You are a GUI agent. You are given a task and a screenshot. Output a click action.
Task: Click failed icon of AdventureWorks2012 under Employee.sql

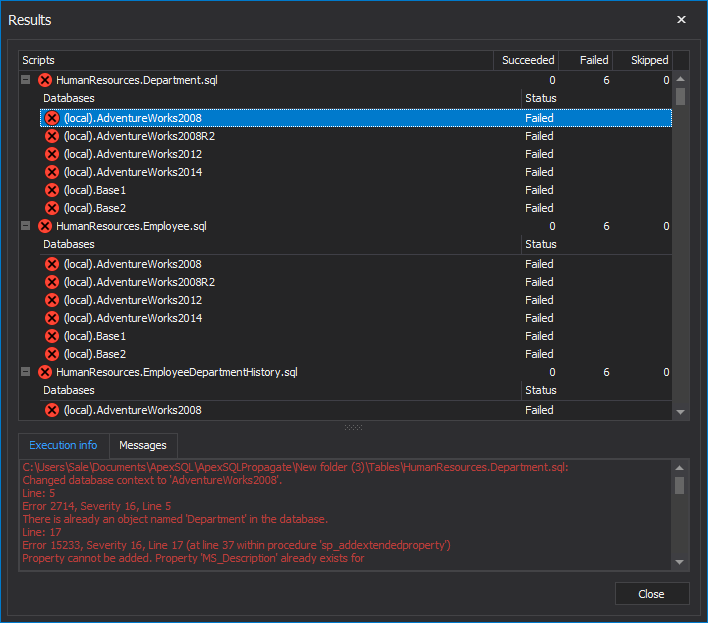52,300
